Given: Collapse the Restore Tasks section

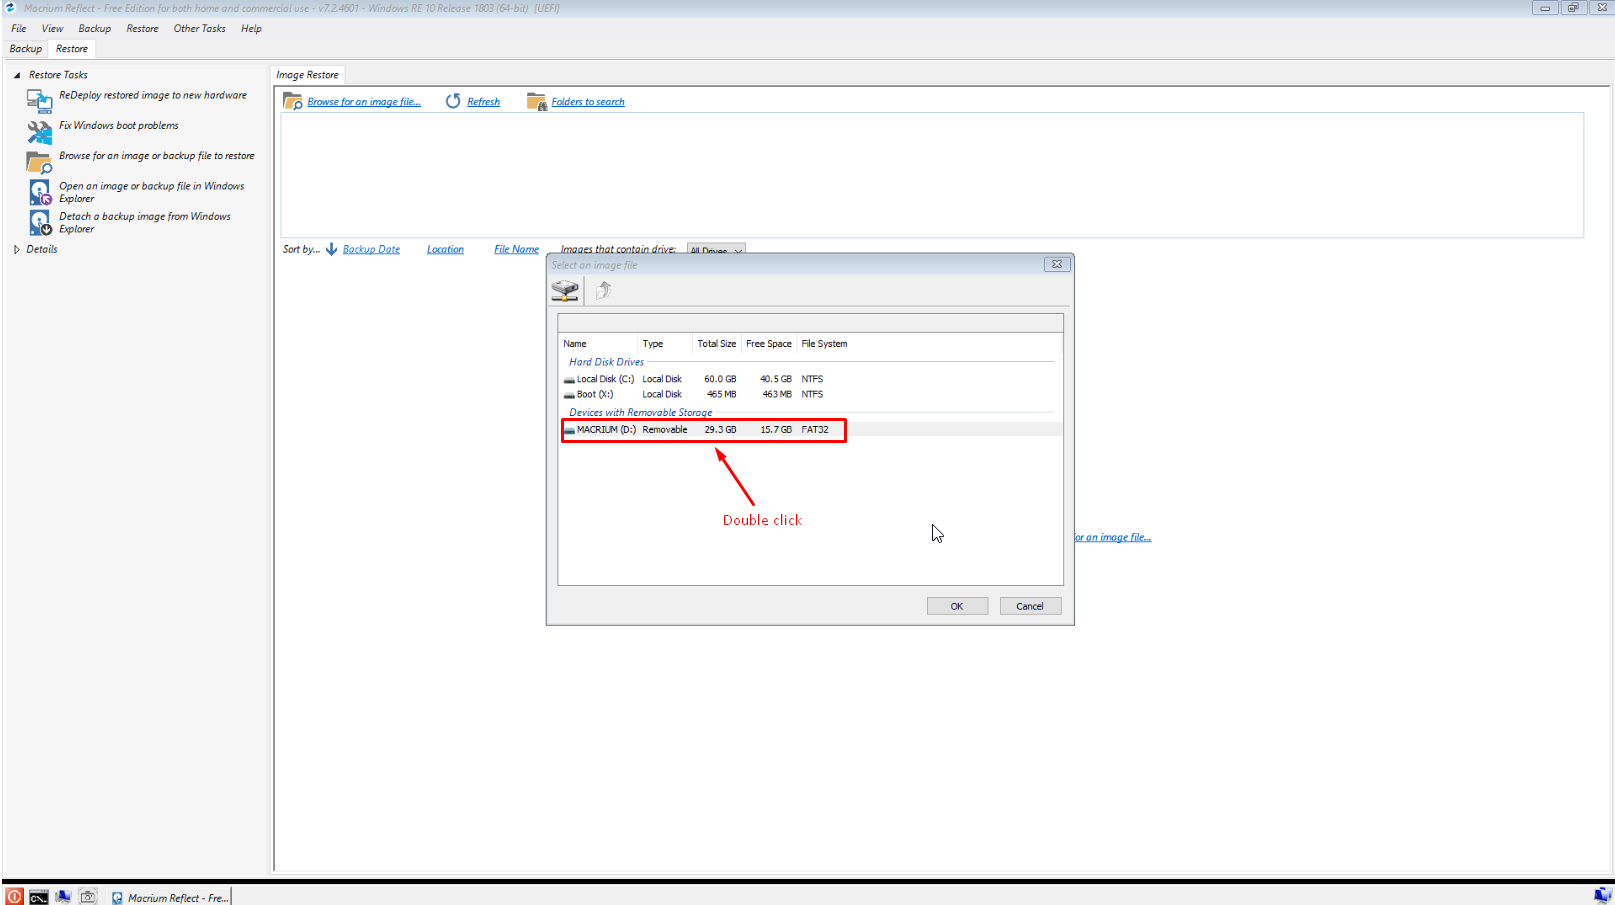Looking at the screenshot, I should point(17,75).
